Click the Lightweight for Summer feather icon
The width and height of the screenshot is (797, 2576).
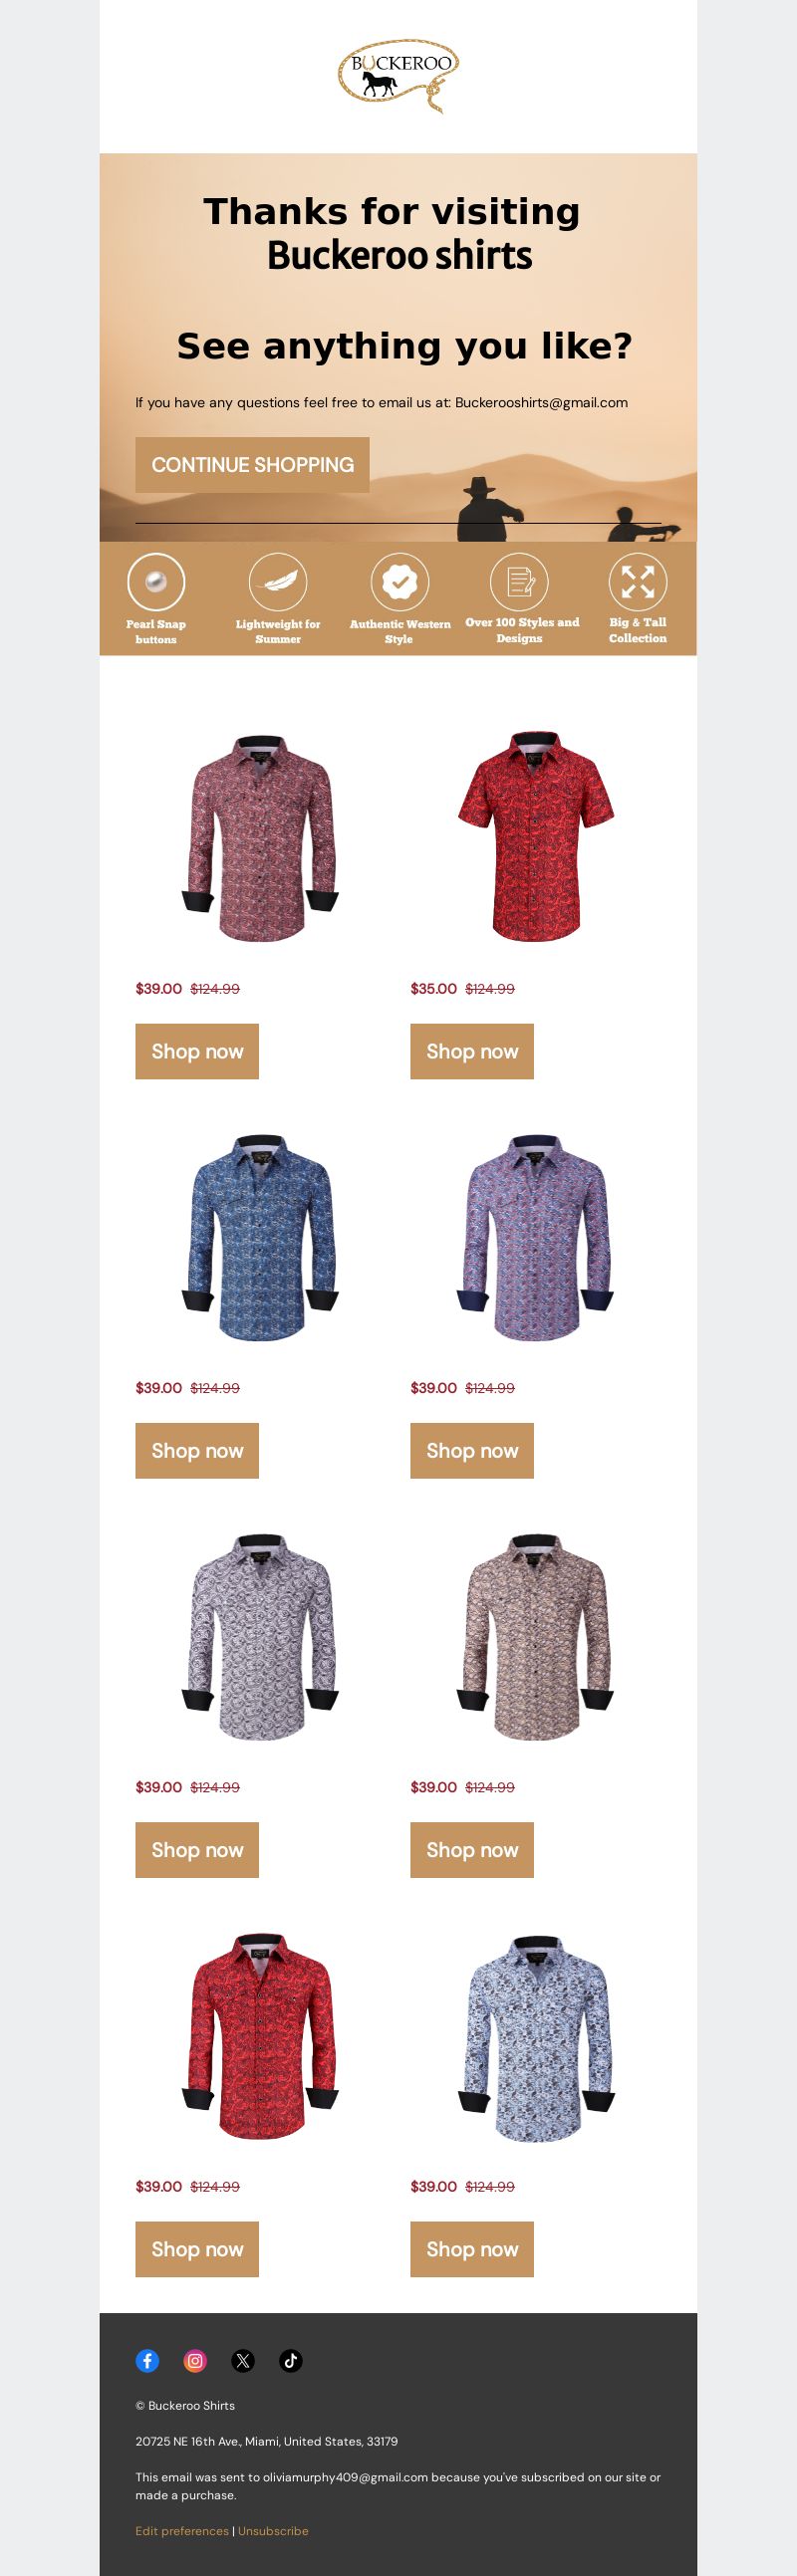tap(278, 581)
